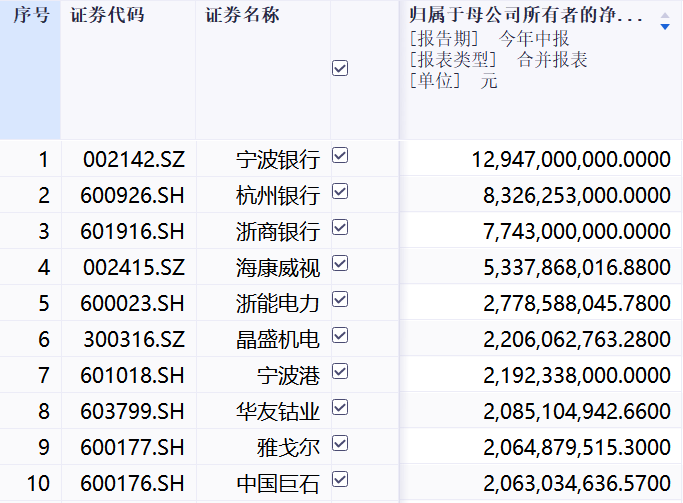The image size is (683, 503).
Task: Select the value 2,778,588,045.7800
Action: click(x=577, y=304)
